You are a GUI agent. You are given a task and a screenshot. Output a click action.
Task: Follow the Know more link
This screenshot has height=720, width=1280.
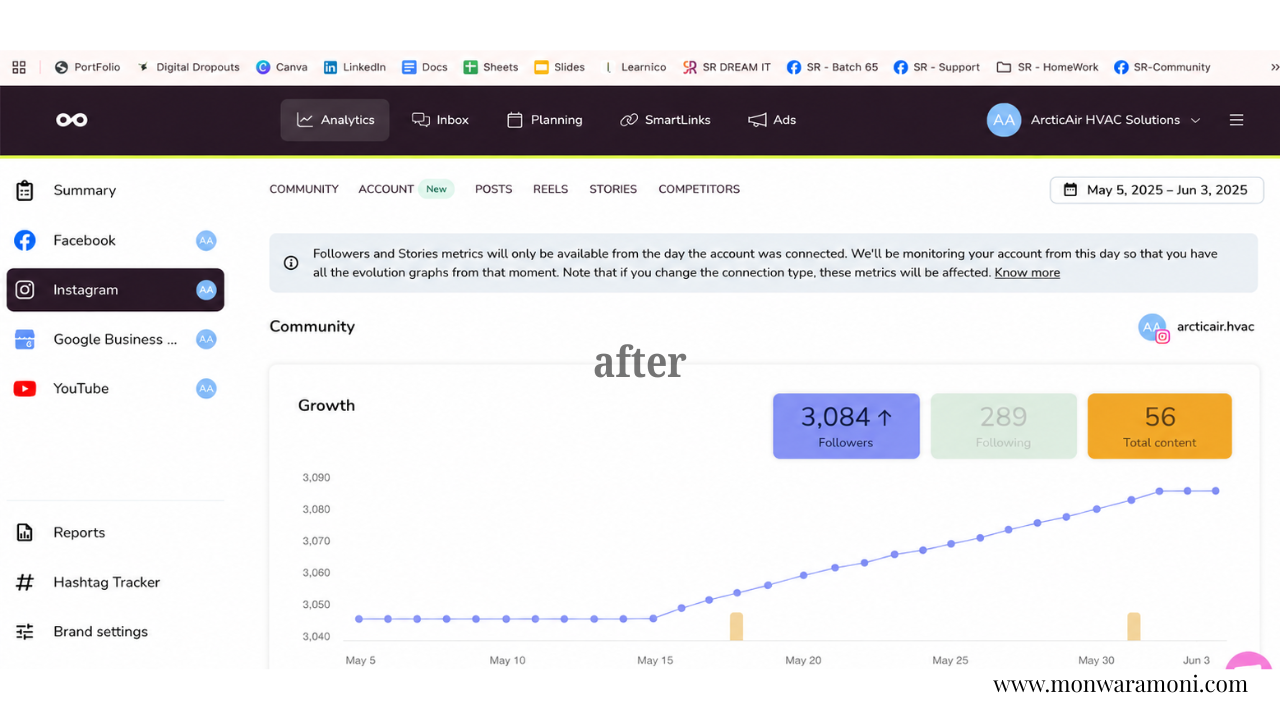point(1027,272)
